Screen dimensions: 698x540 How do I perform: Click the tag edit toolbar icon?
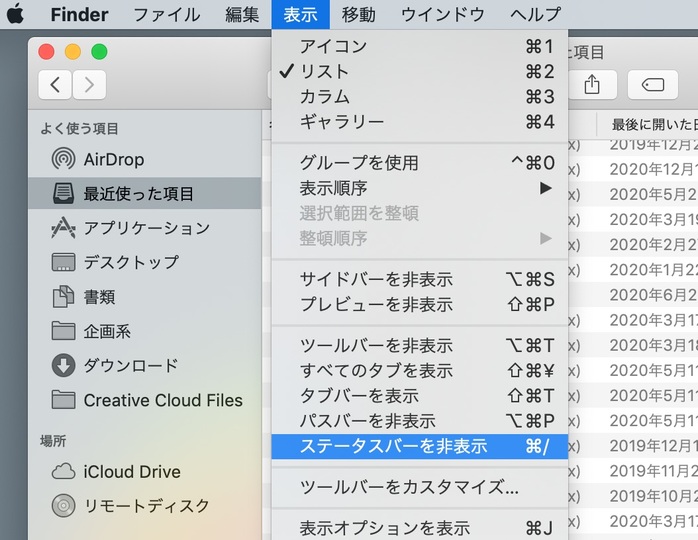pos(653,84)
